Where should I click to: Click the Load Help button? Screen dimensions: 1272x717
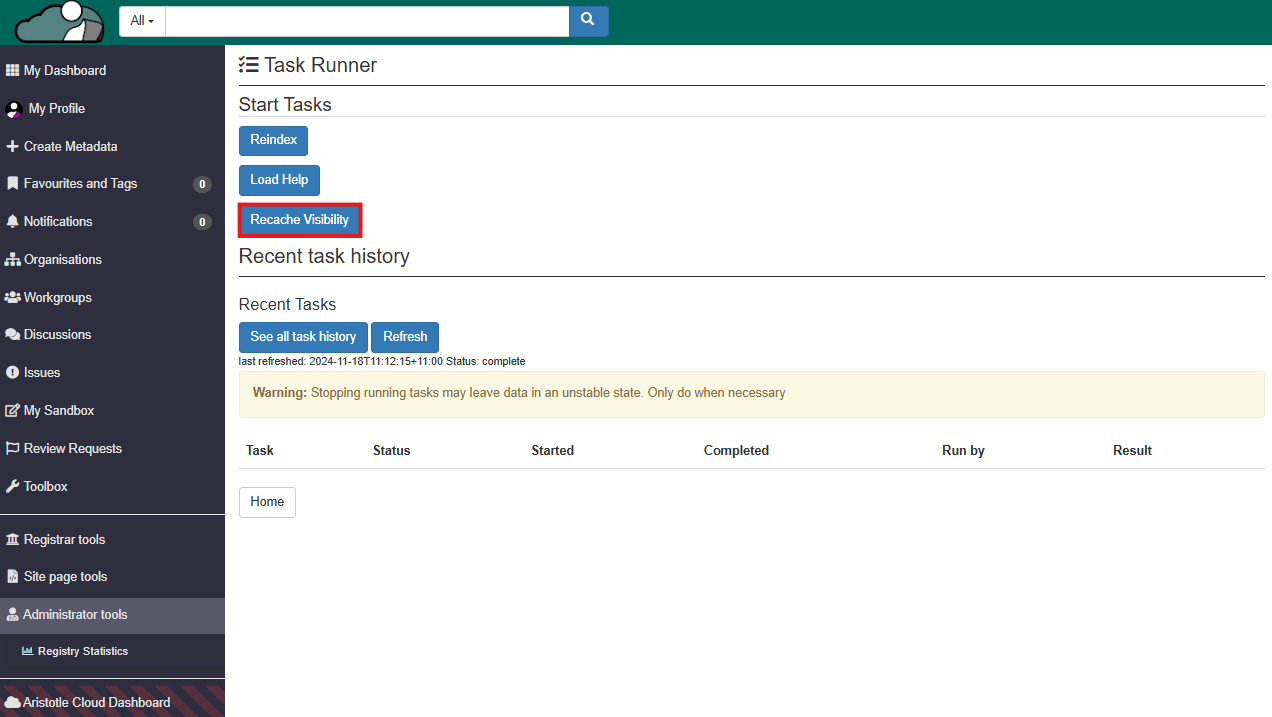click(x=279, y=180)
